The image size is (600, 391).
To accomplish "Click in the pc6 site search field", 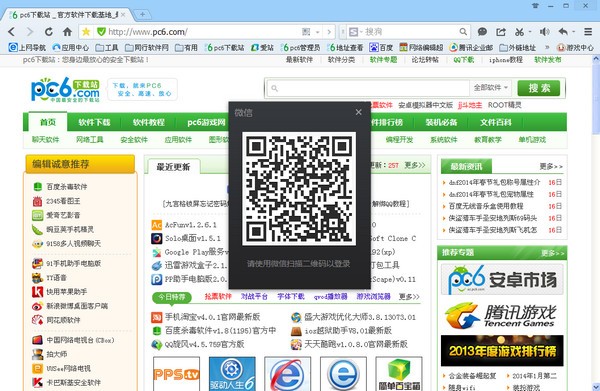I will tap(367, 88).
